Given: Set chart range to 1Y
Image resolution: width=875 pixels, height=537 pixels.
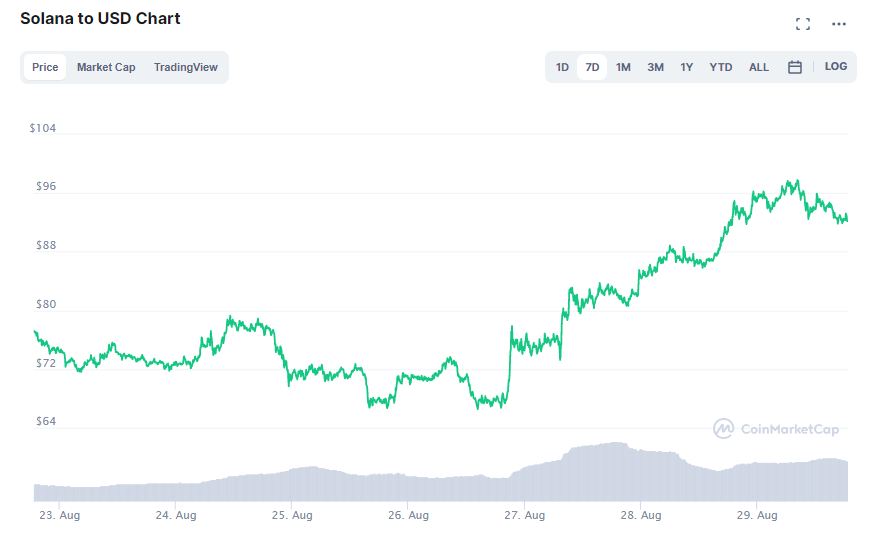Looking at the screenshot, I should click(686, 67).
